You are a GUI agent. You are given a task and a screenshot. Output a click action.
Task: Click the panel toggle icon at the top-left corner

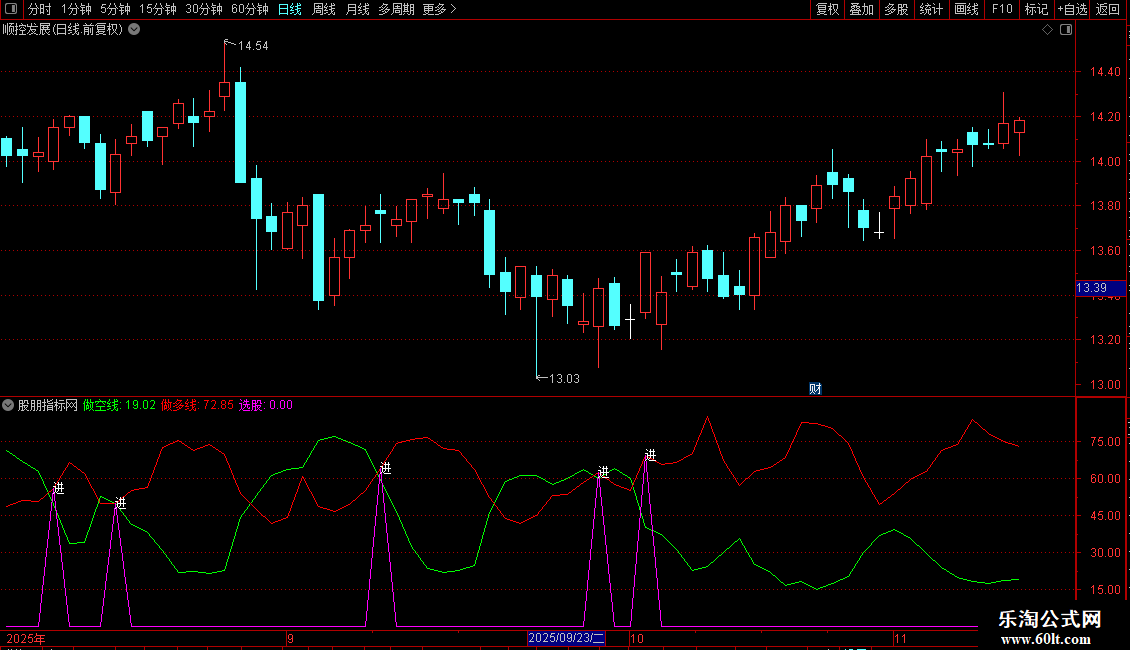pyautogui.click(x=11, y=9)
